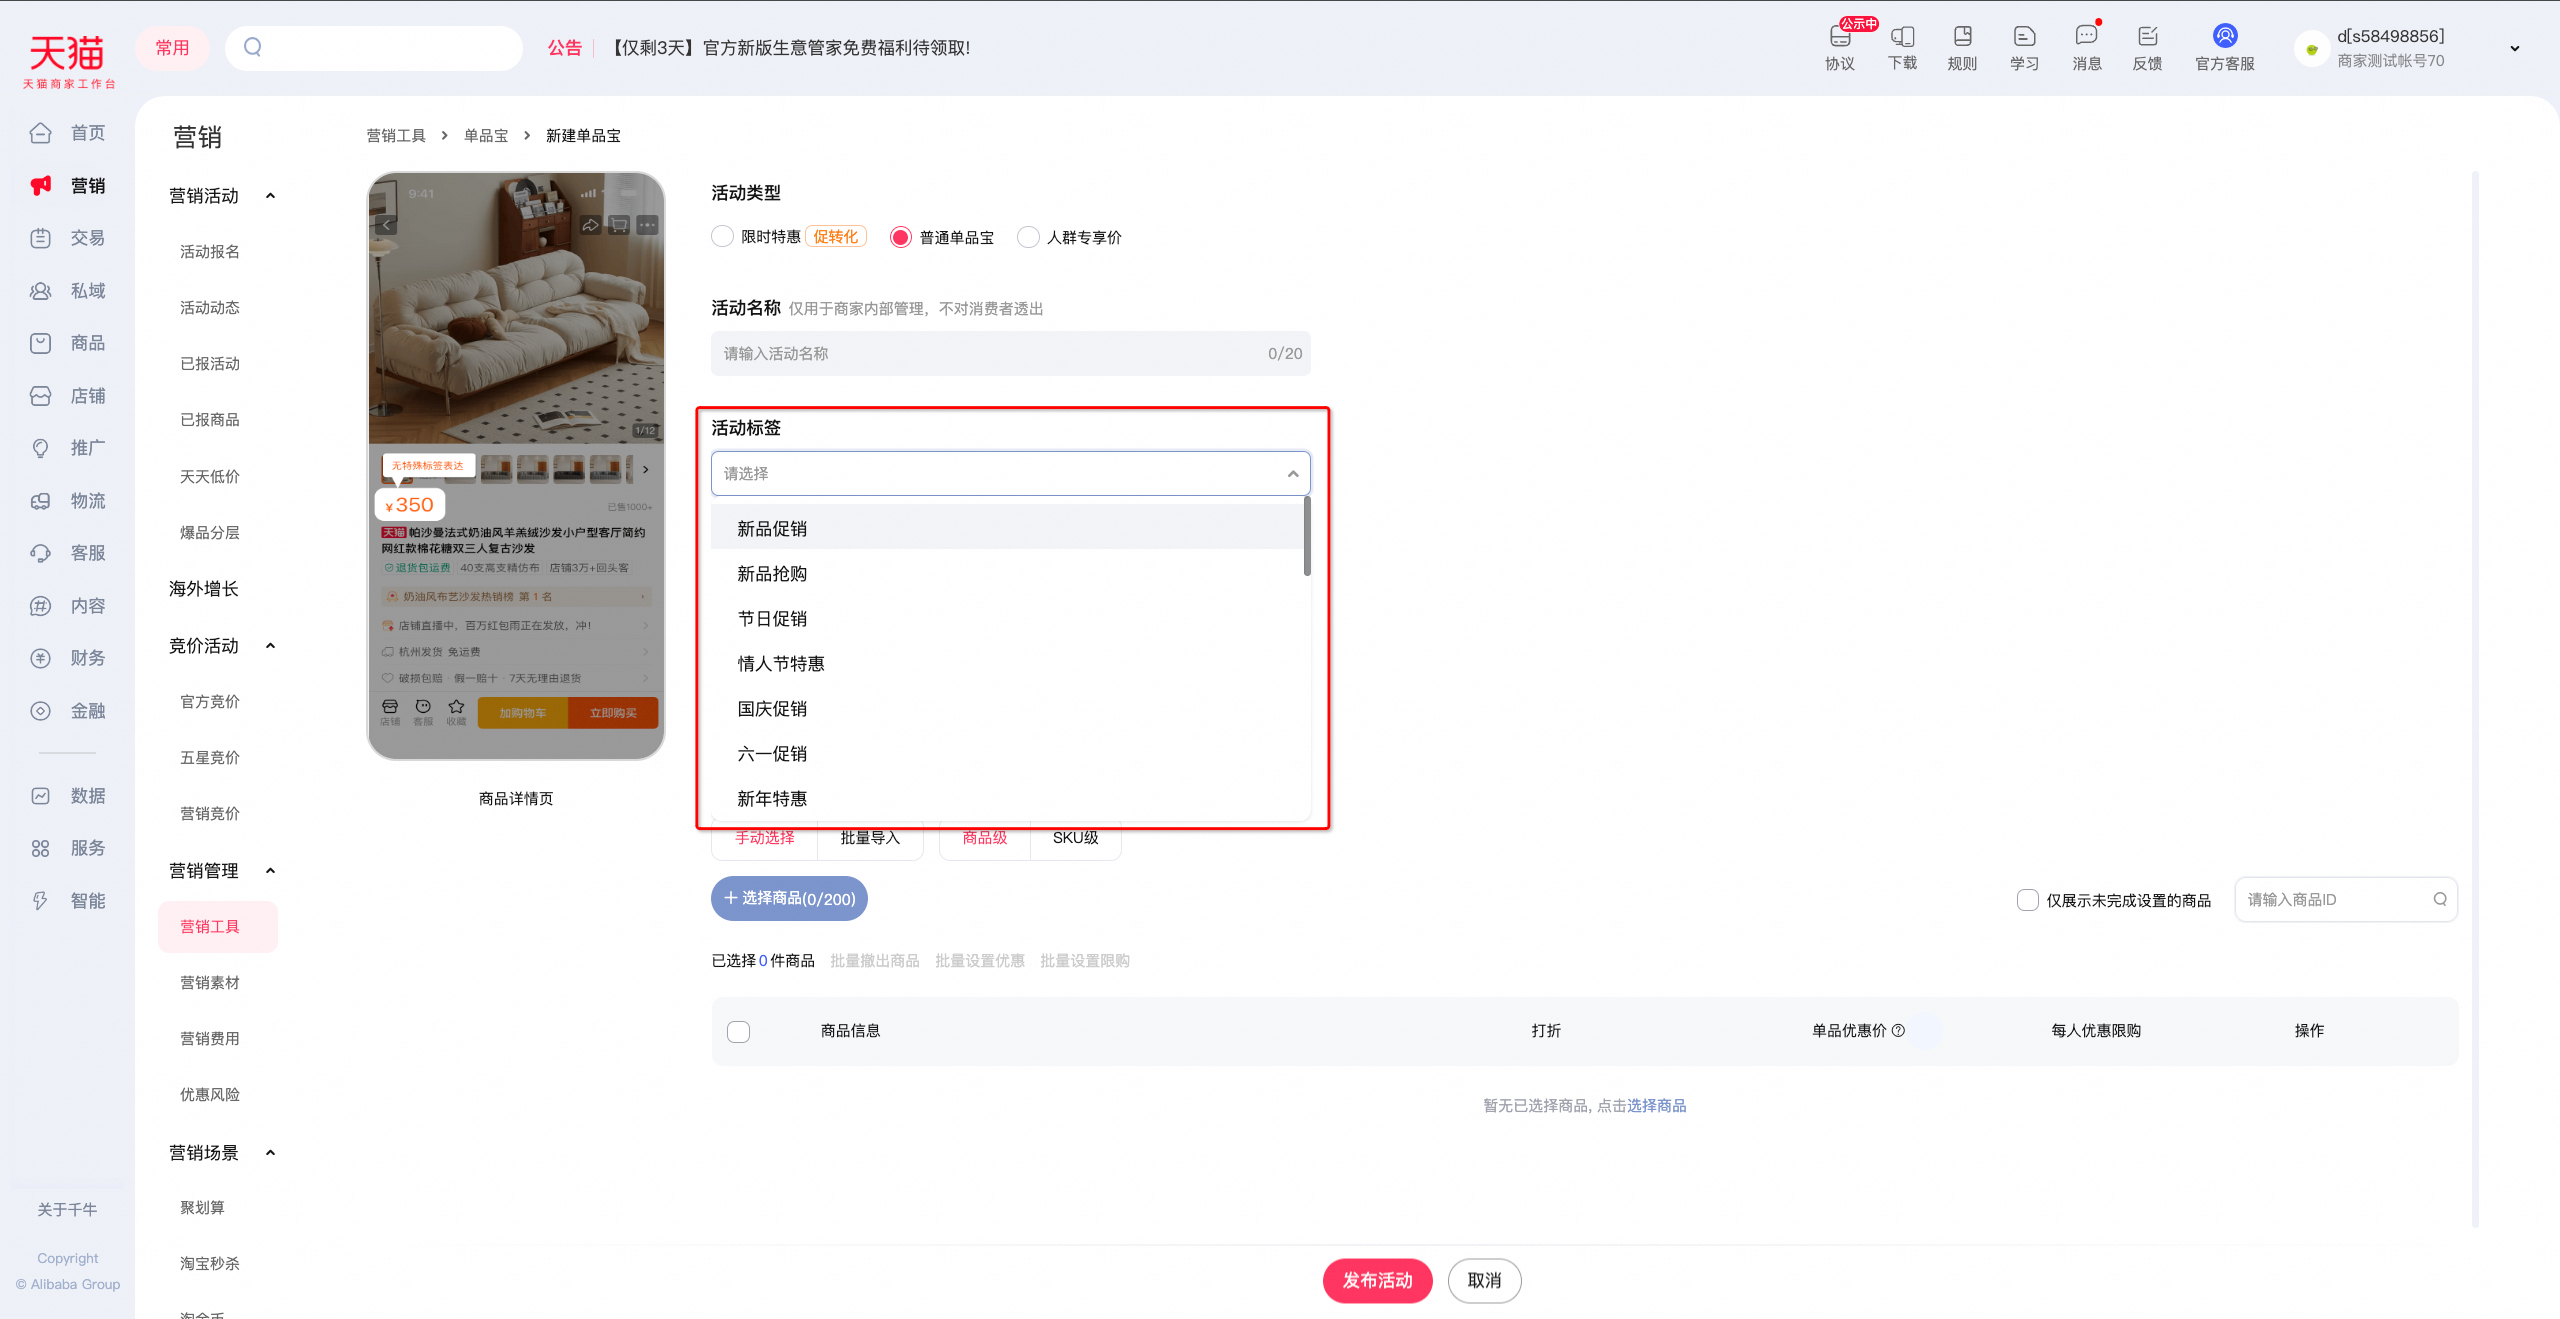Open 客服 customer service in sidebar

pyautogui.click(x=68, y=553)
